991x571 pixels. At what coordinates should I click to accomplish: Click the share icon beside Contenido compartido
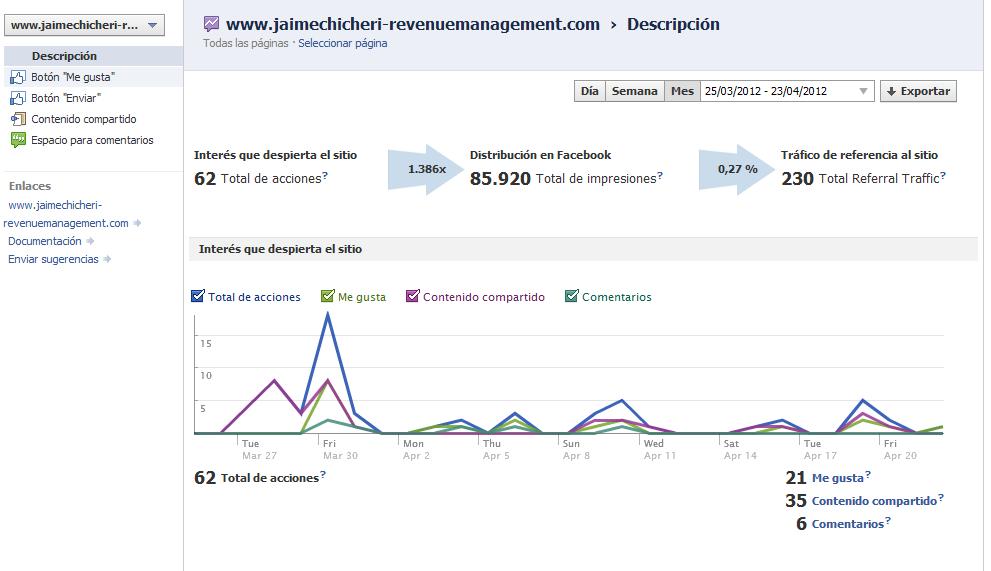coord(18,119)
